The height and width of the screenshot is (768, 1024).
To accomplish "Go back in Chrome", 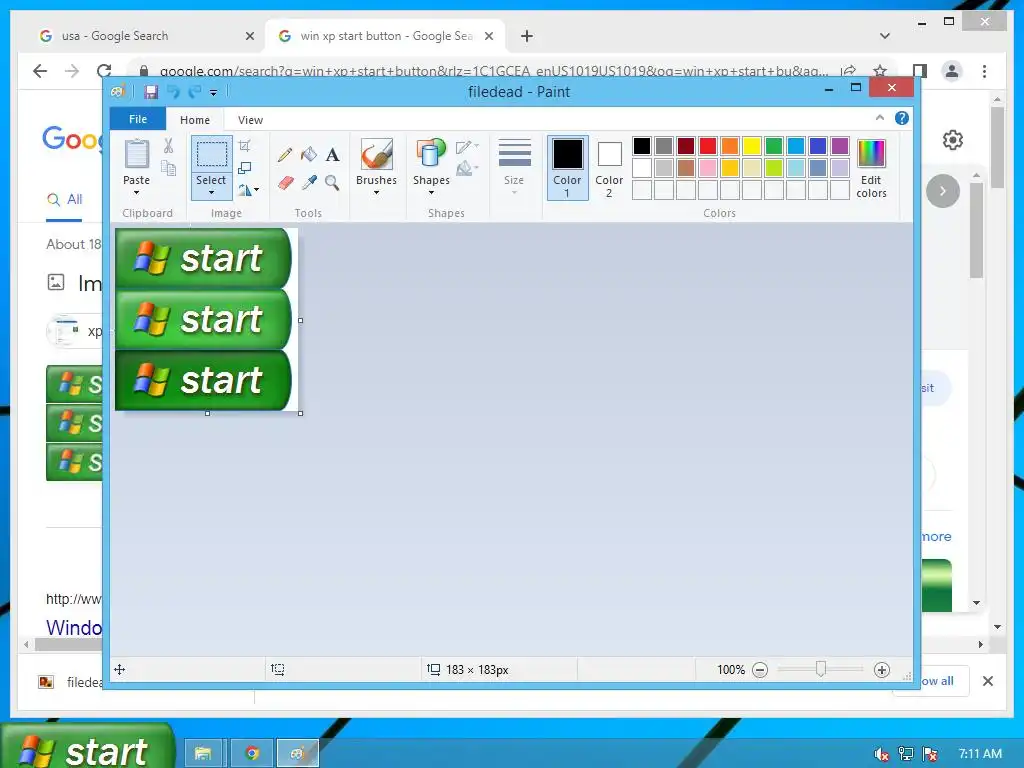I will (40, 71).
